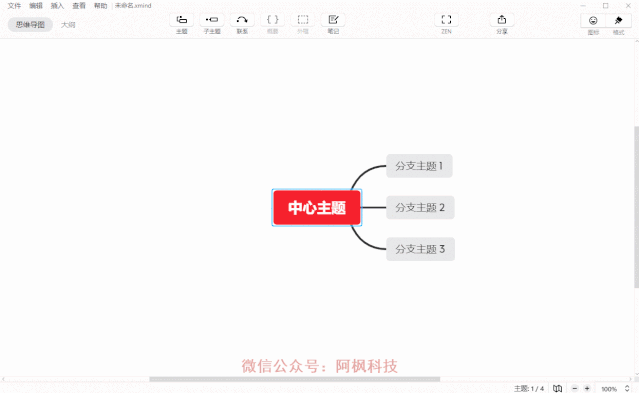Viewport: 639px width, 393px height.
Task: Click the curly-brace summary icon
Action: click(273, 20)
